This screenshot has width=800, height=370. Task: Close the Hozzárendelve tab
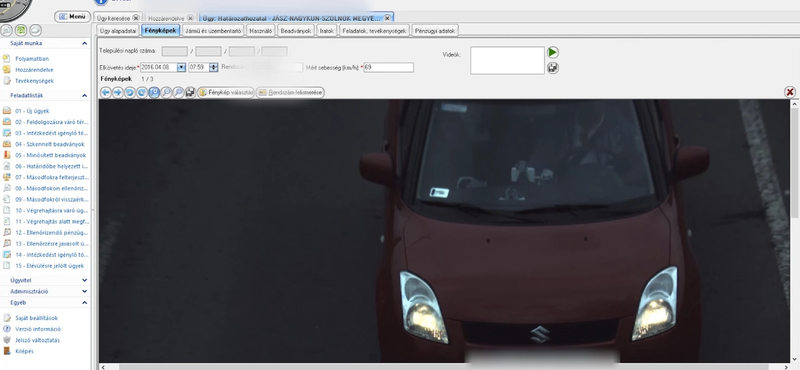point(190,18)
